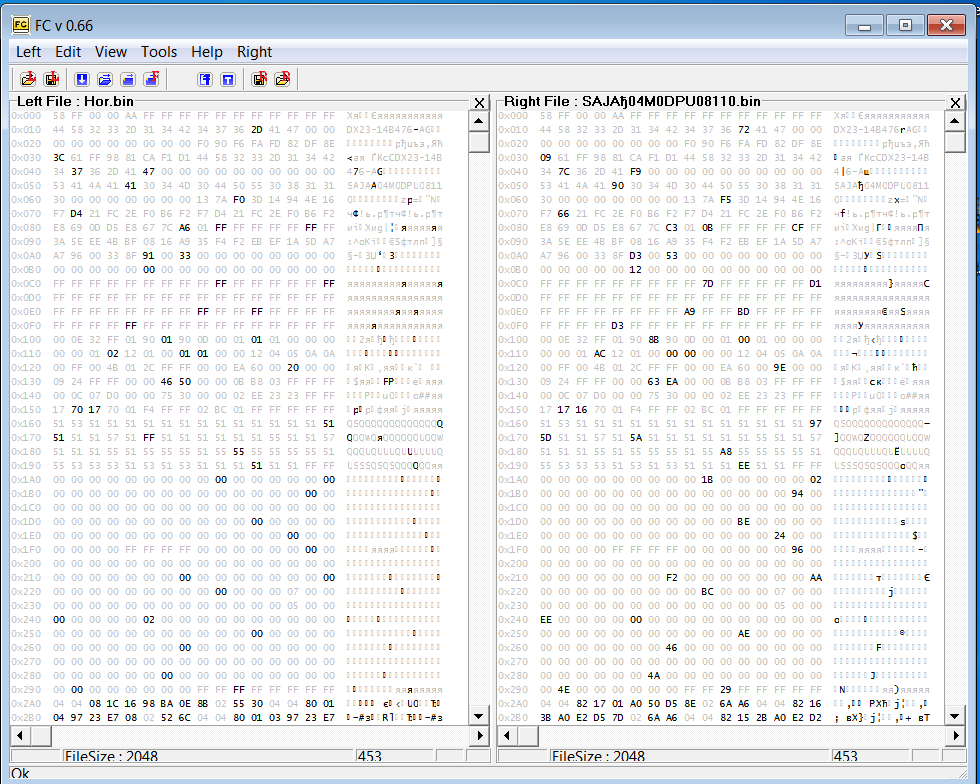Click the blue lowercase f toolbar icon
The image size is (980, 784).
(x=205, y=79)
